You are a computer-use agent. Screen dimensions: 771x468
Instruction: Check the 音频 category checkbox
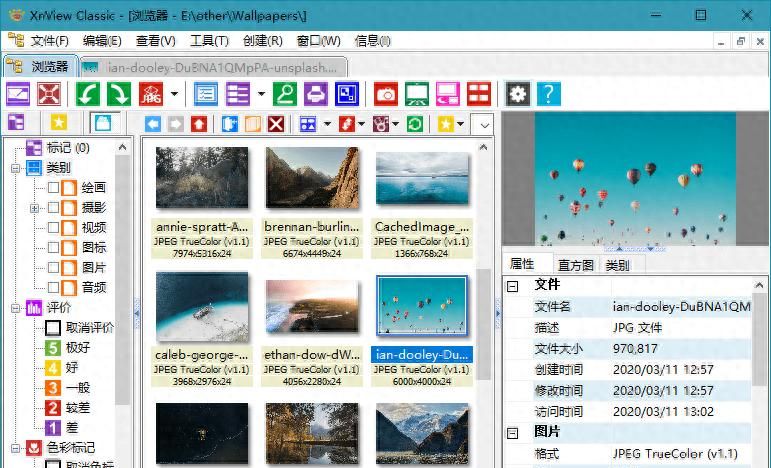coord(53,287)
